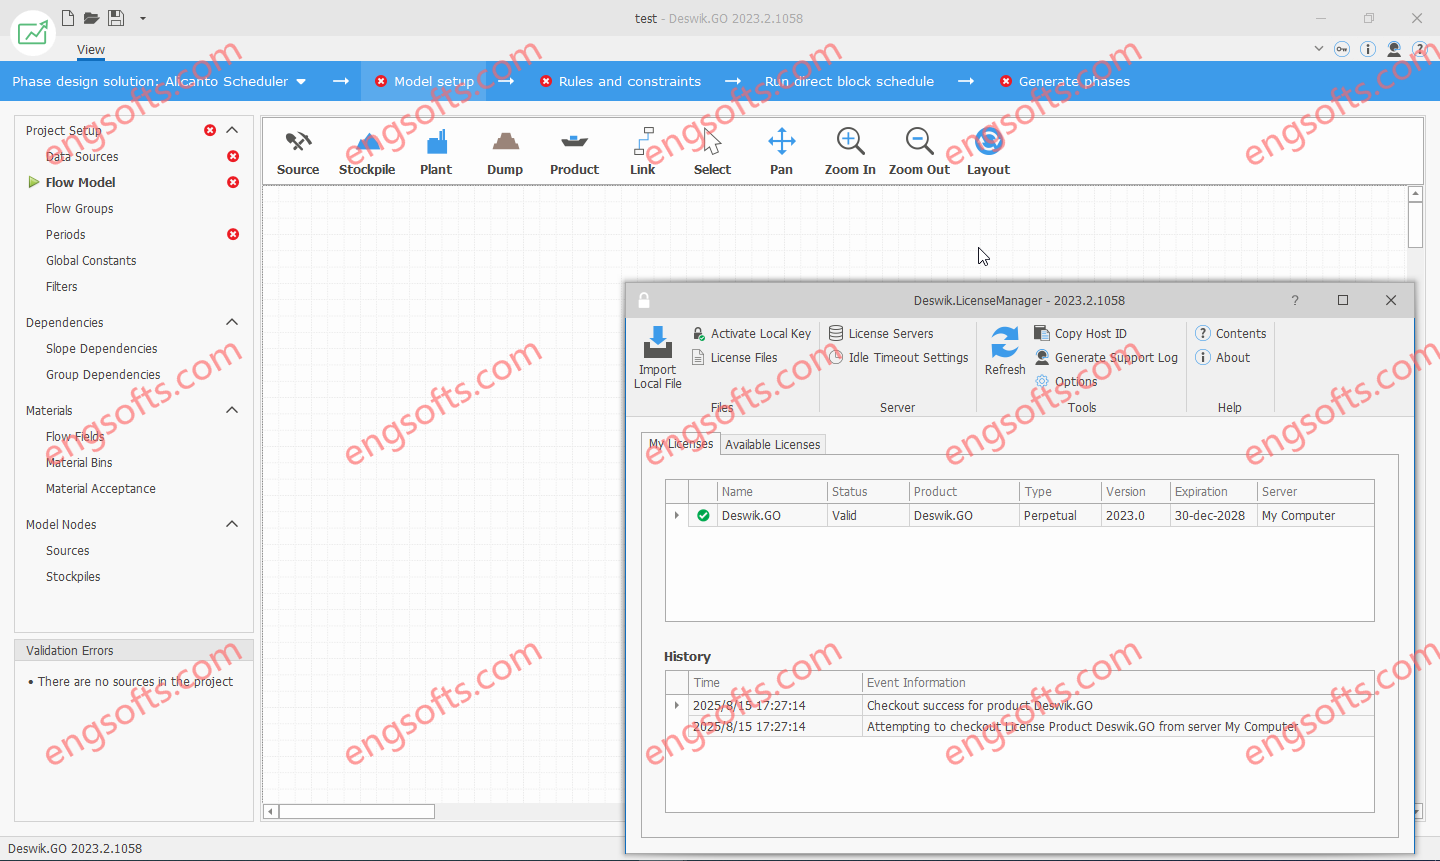Select Slope Dependencies in sidebar

click(x=101, y=348)
